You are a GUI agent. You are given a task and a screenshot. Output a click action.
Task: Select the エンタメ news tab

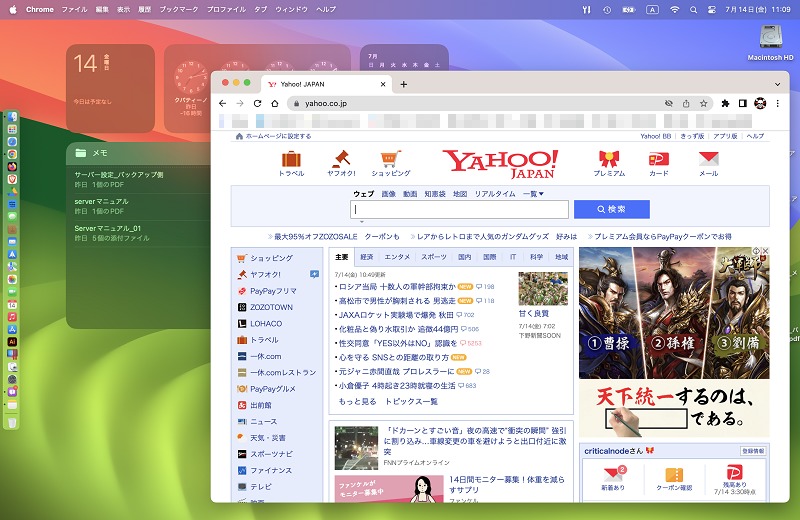tap(397, 257)
